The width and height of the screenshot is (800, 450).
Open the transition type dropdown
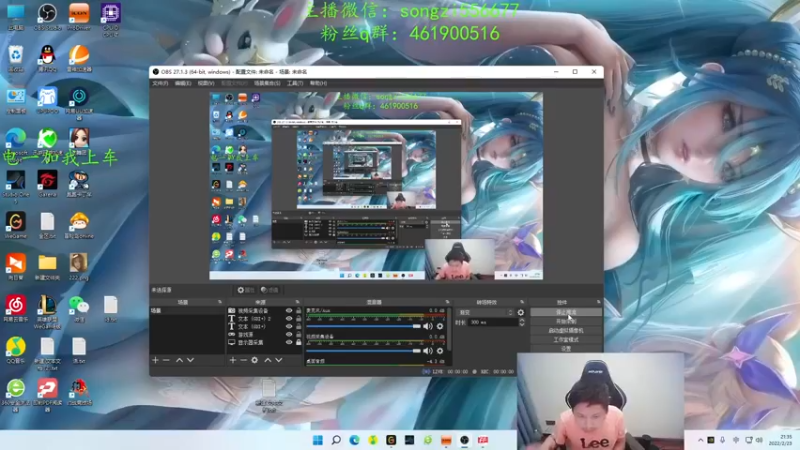click(x=485, y=312)
